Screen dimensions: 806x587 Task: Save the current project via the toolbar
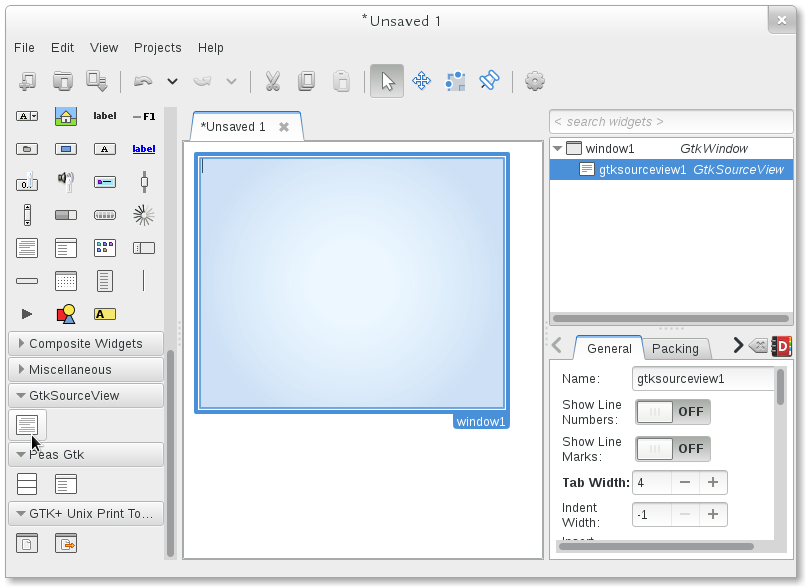coord(97,81)
